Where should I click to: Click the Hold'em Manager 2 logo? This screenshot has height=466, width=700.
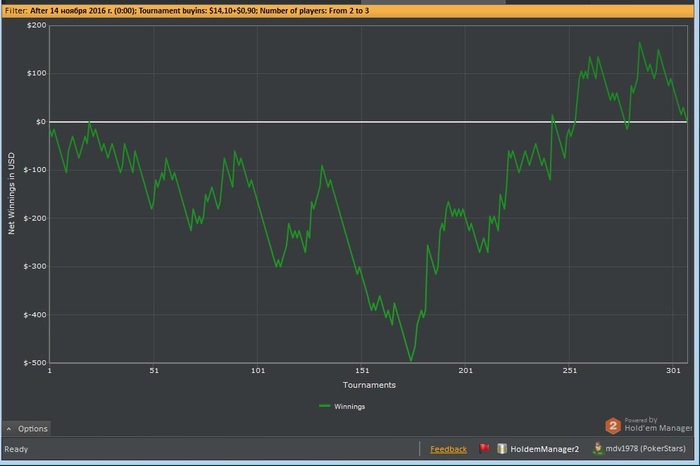click(613, 426)
